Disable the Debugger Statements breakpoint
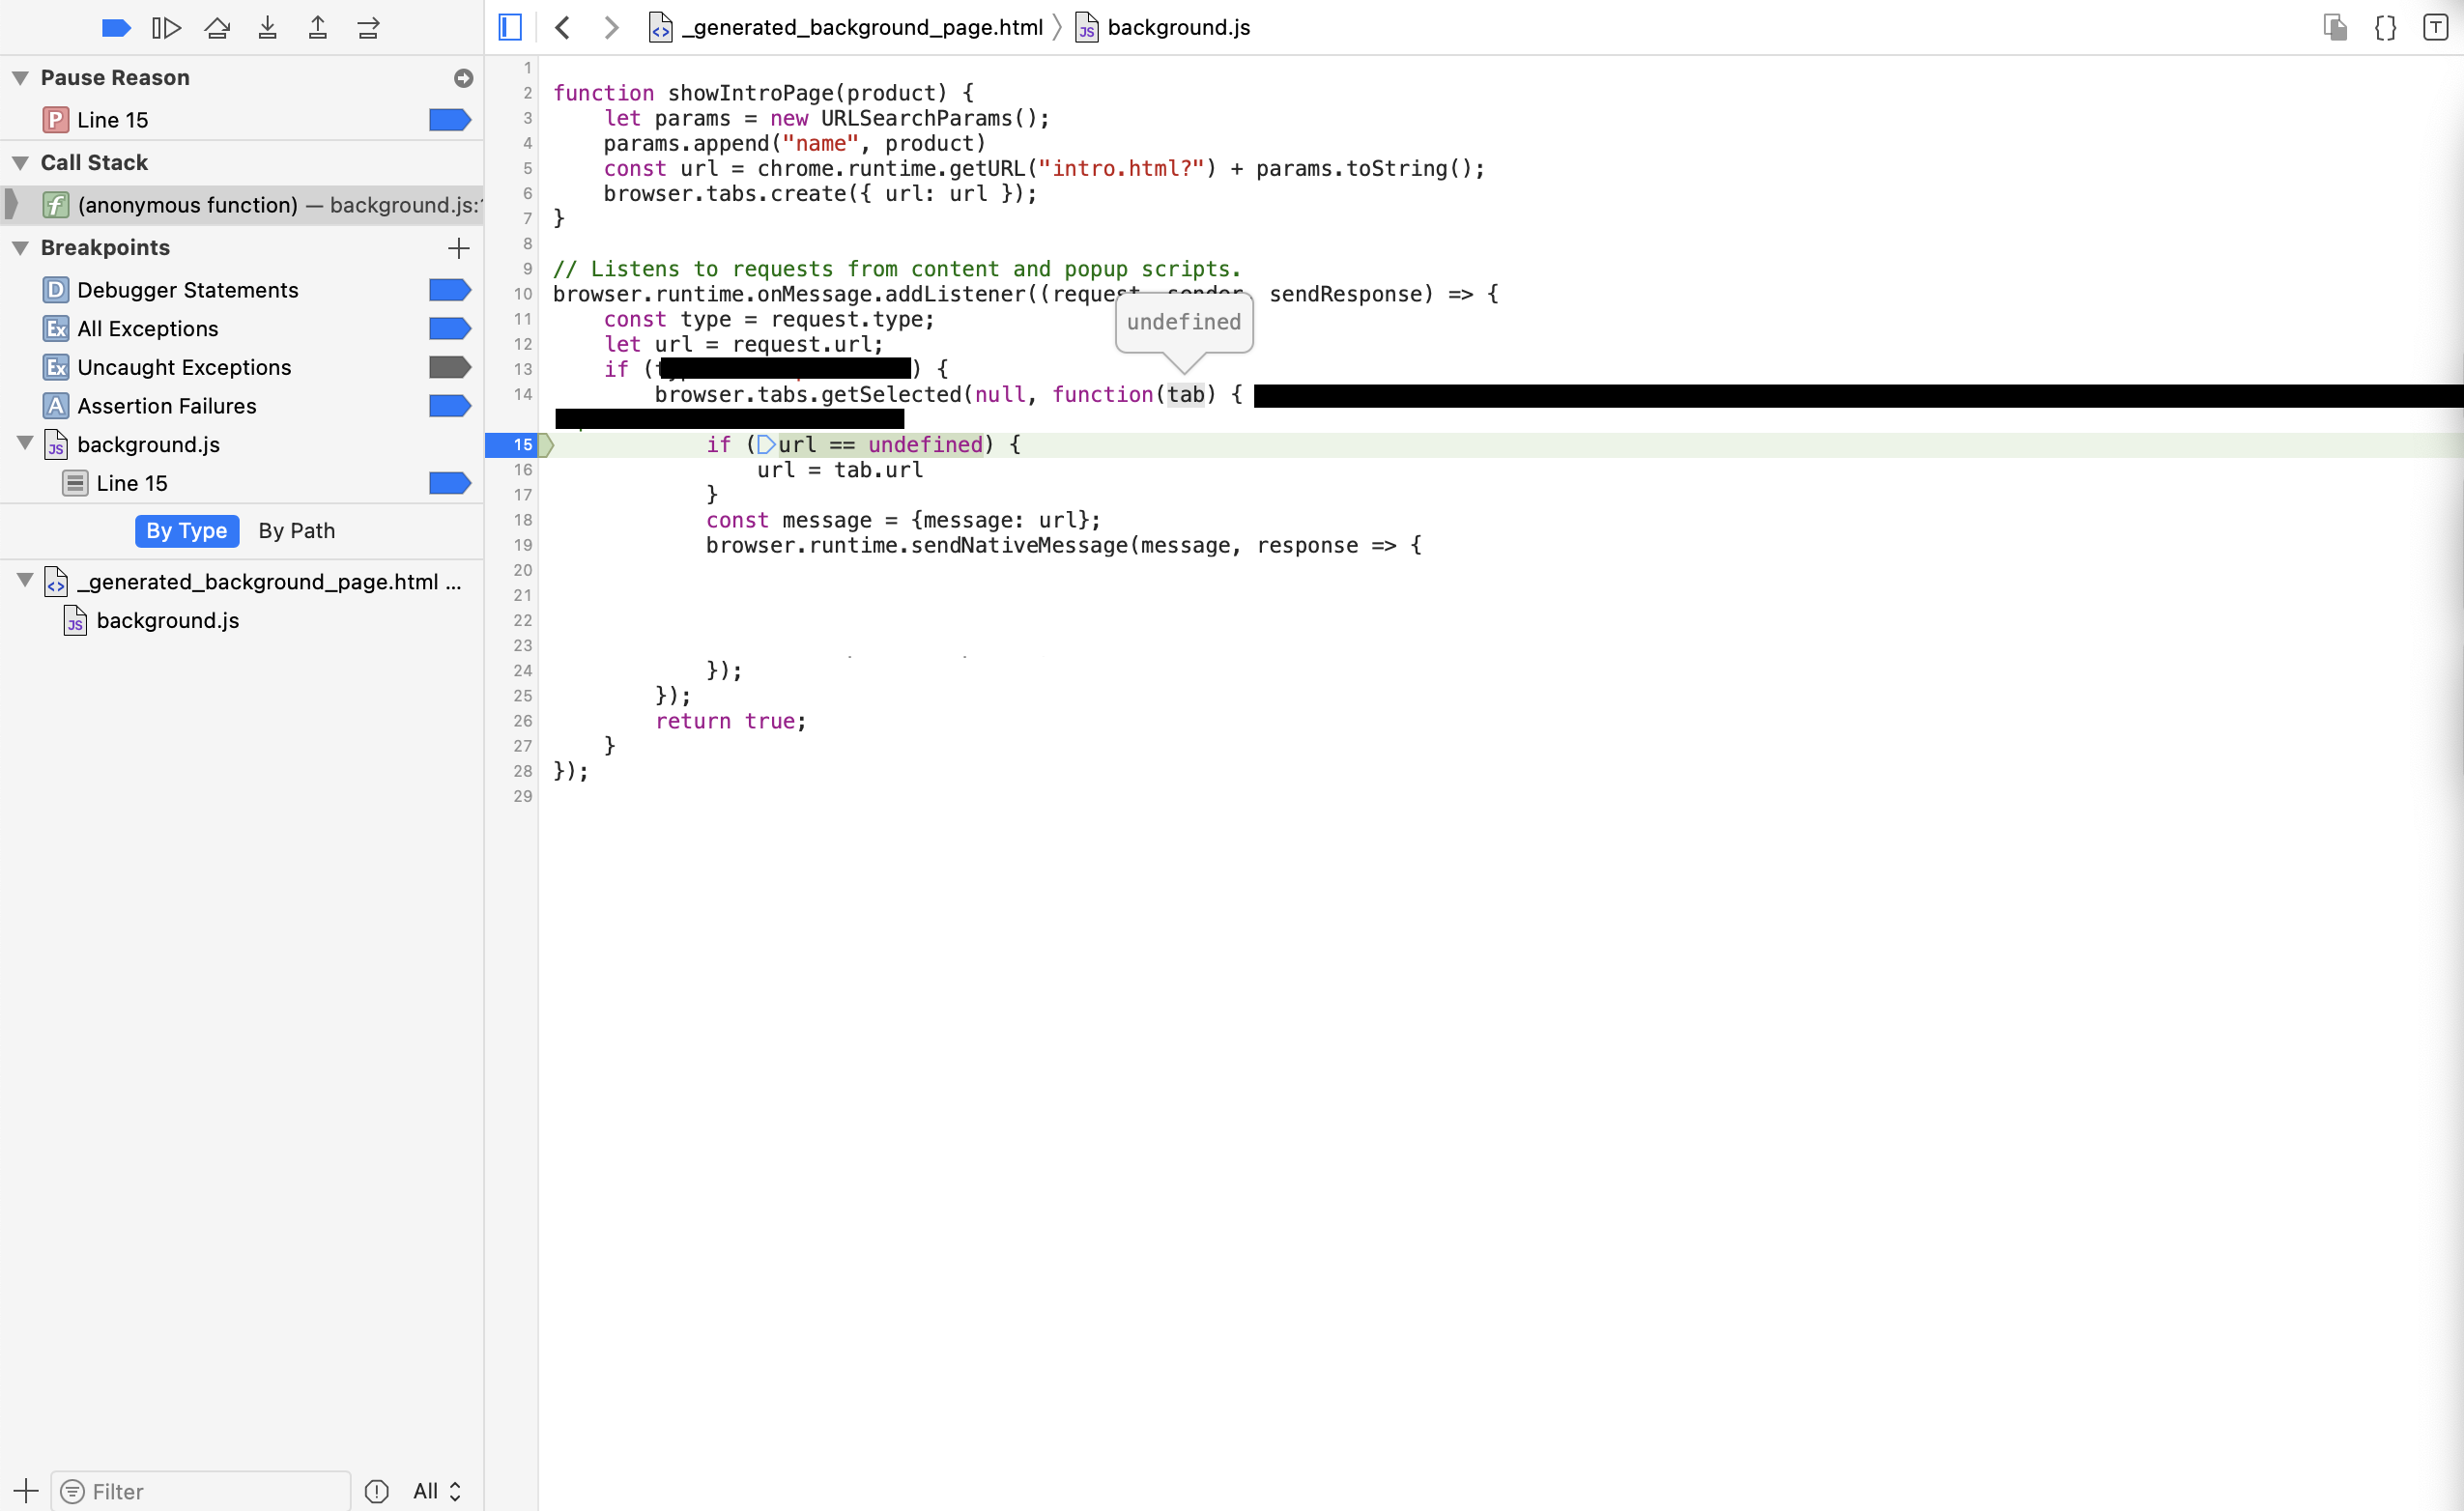This screenshot has width=2464, height=1511. click(449, 290)
